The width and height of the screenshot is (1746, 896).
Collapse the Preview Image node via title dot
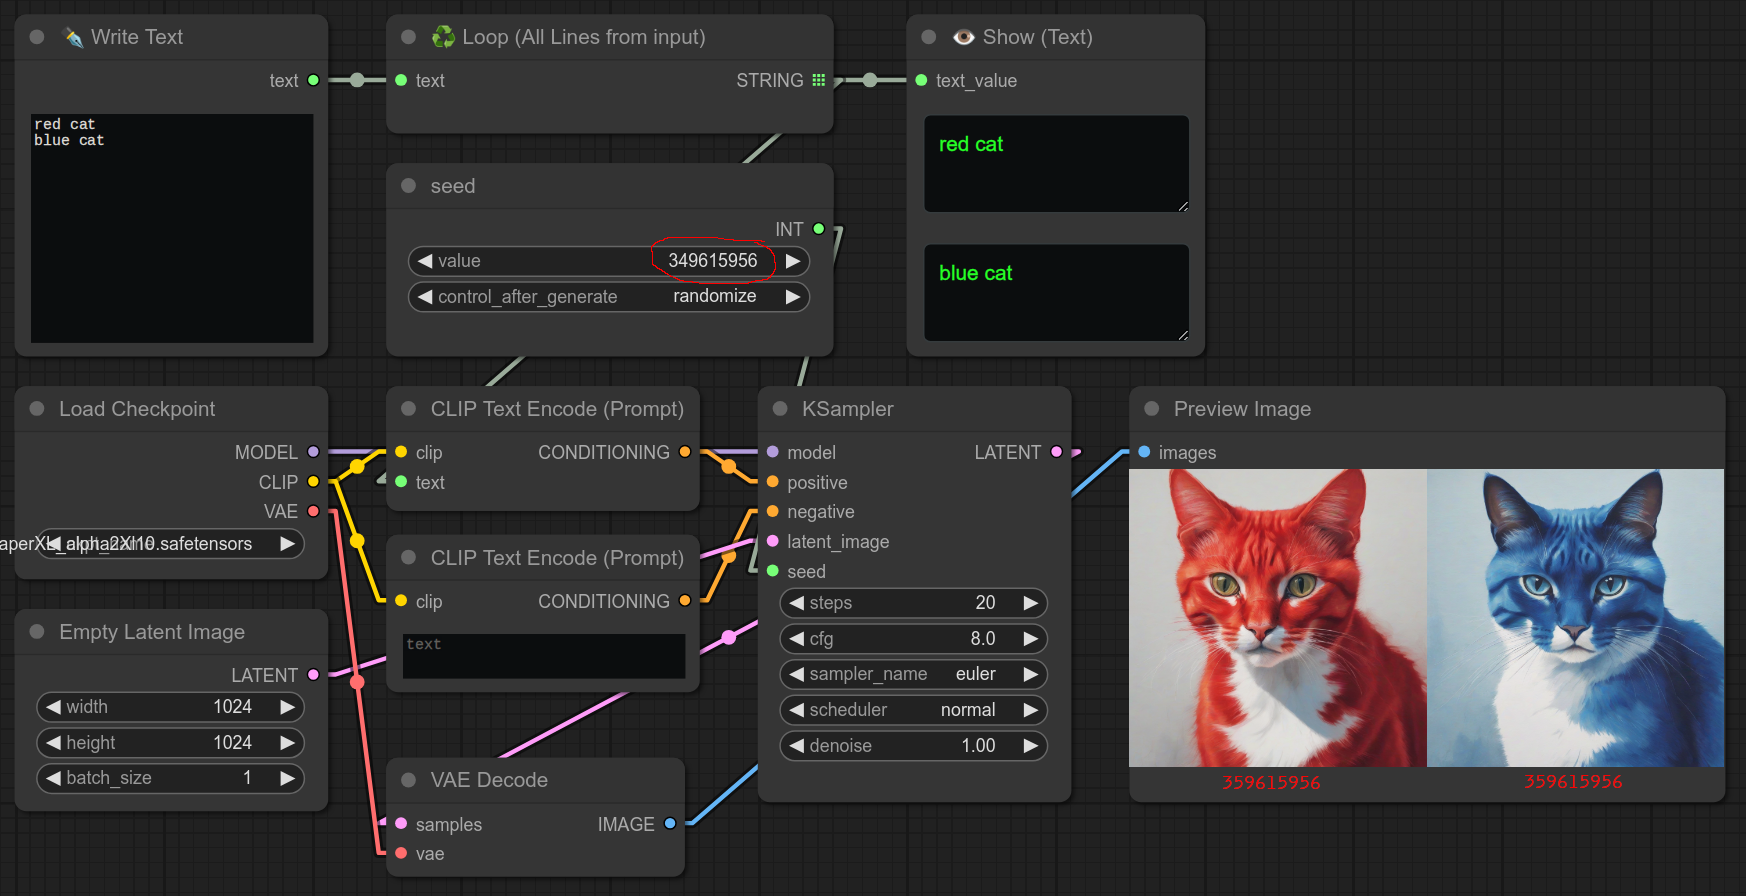[1152, 409]
